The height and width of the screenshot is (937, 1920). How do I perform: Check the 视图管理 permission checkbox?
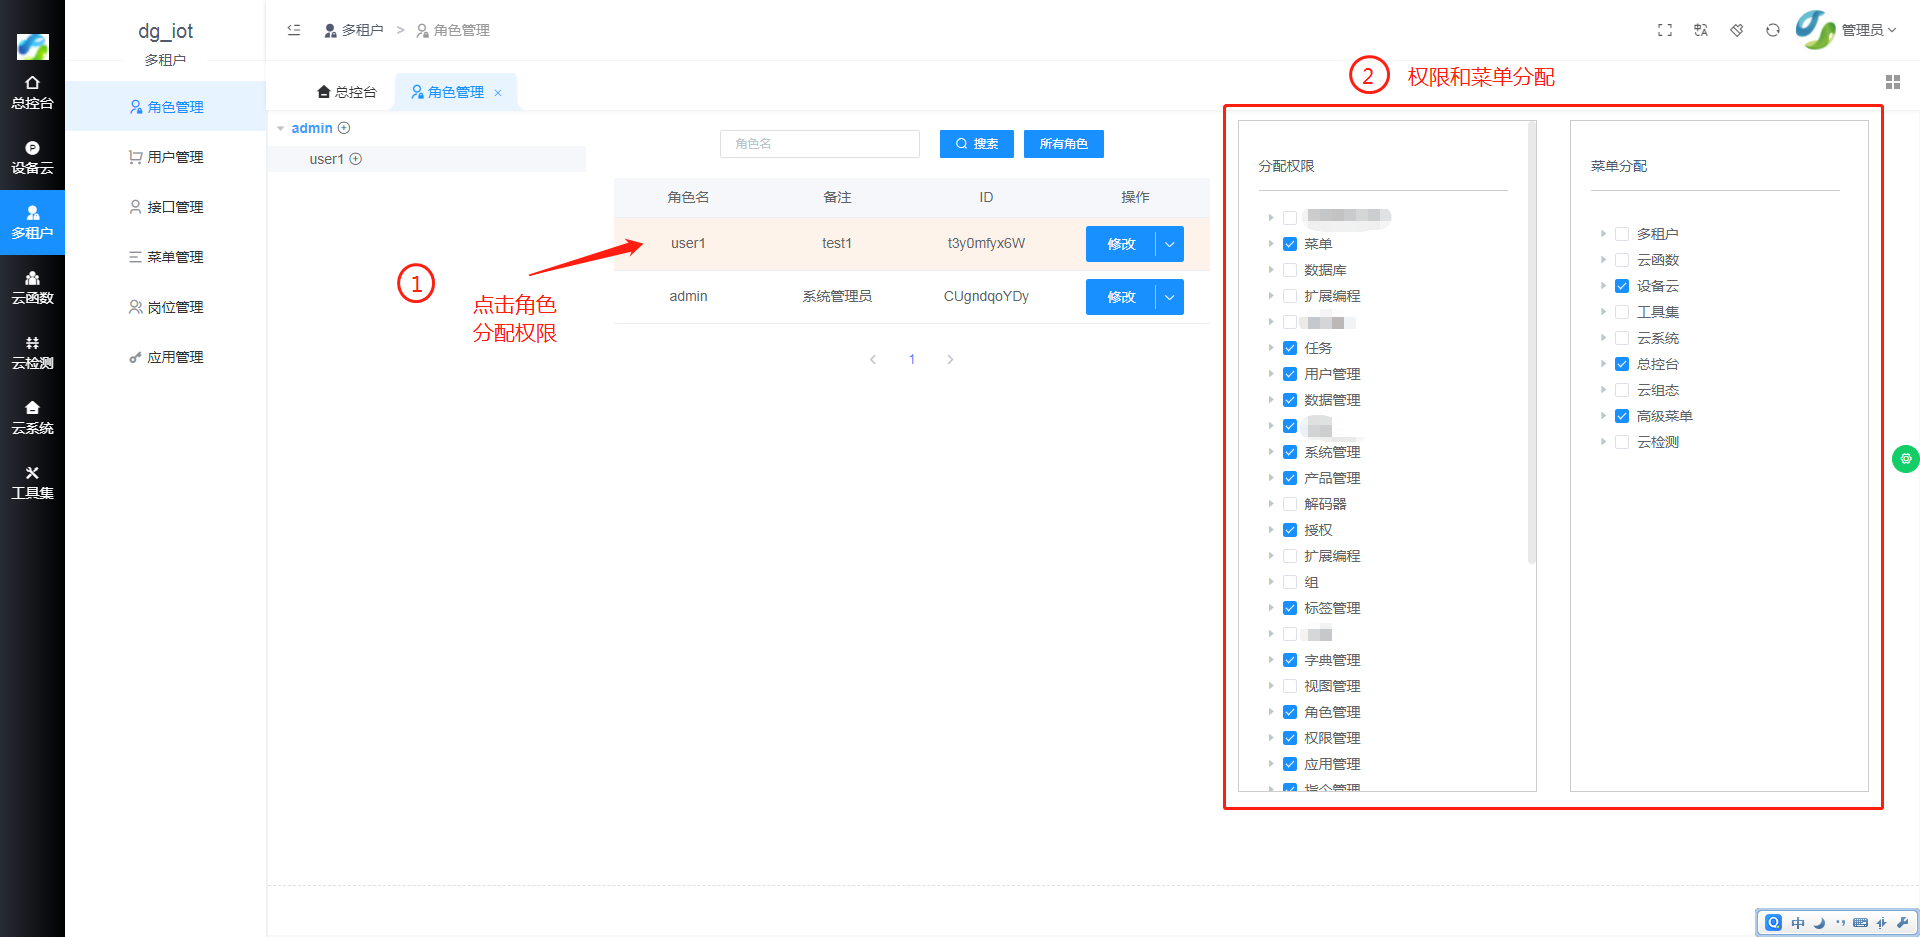[1290, 686]
